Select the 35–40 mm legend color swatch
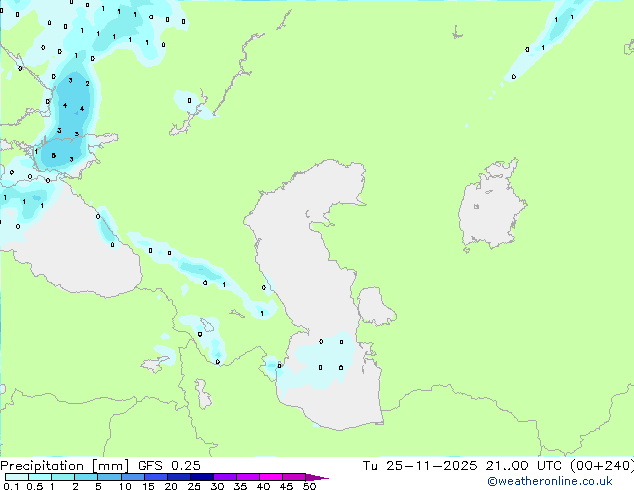 pos(247,477)
